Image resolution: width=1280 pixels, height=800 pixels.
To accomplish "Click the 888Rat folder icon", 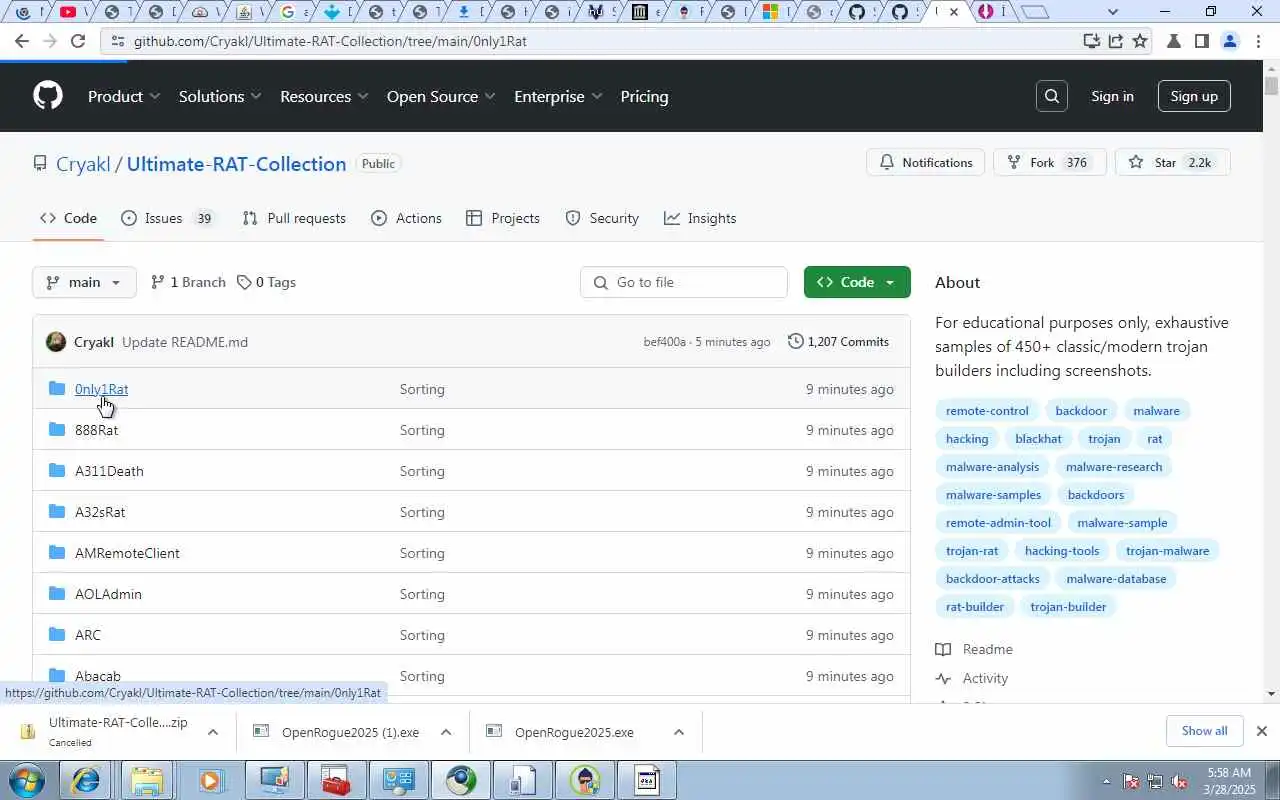I will click(x=57, y=430).
